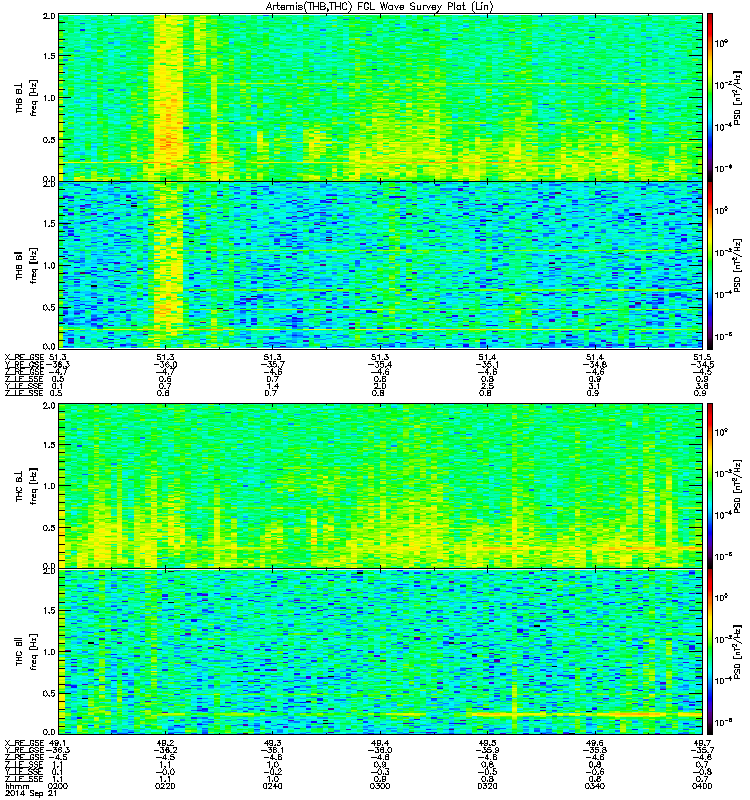Click the color bar beside the THC B∥ panel
750x800 pixels.
(x=710, y=652)
